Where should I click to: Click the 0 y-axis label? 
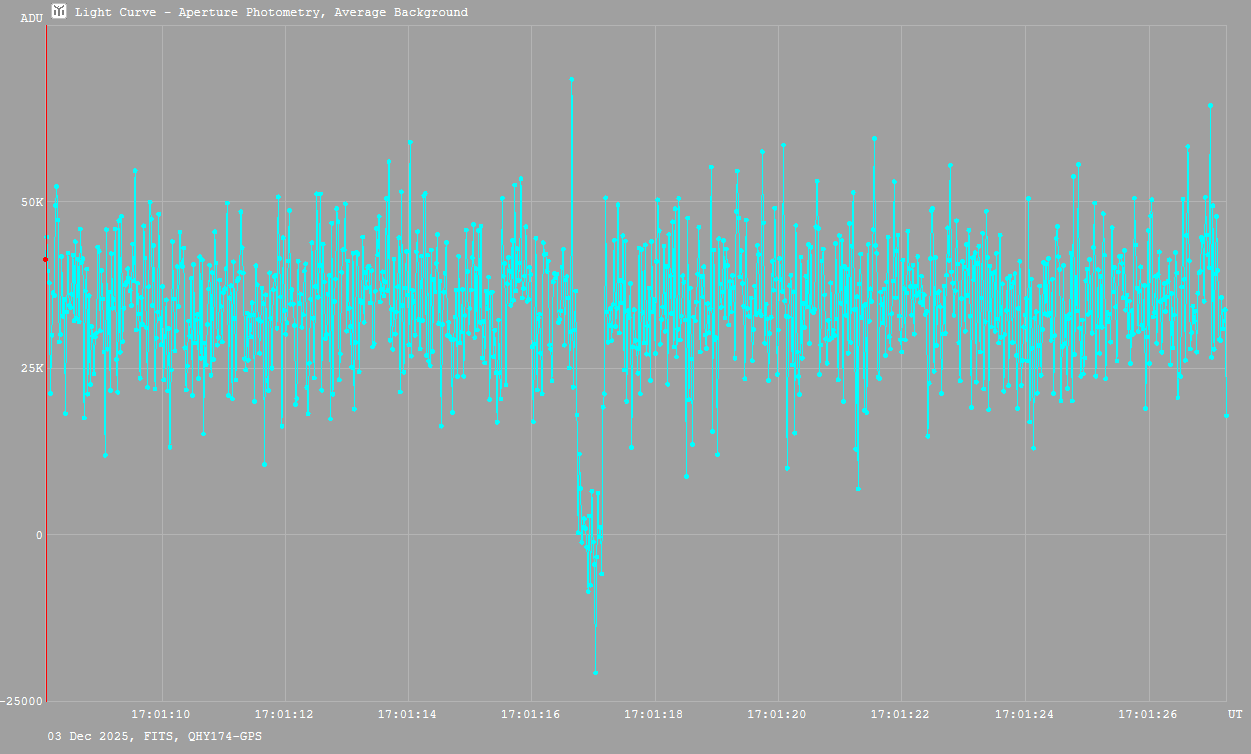[x=39, y=535]
